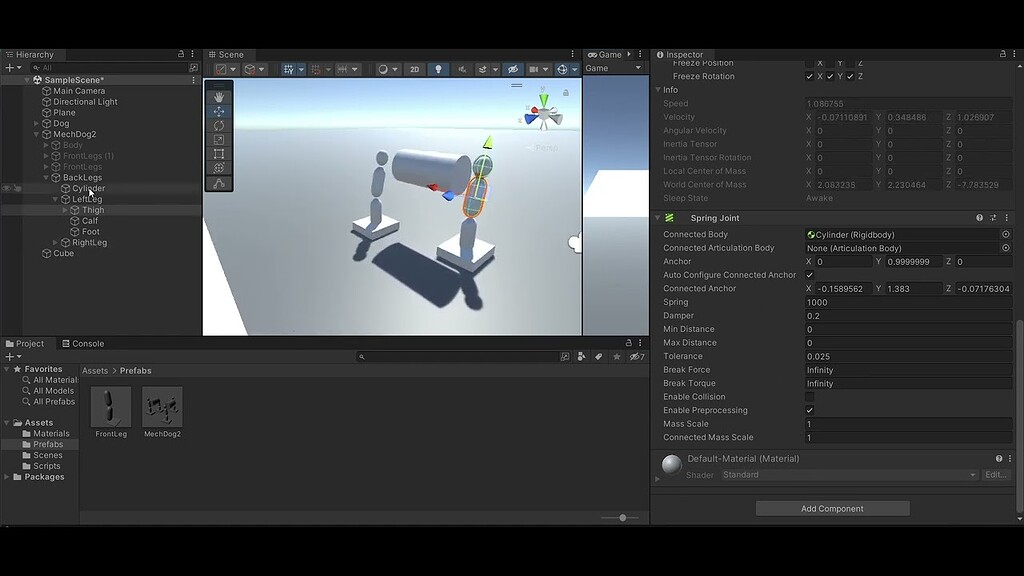Select the MechDog2 prefab thumbnail
Image resolution: width=1024 pixels, height=576 pixels.
point(161,408)
